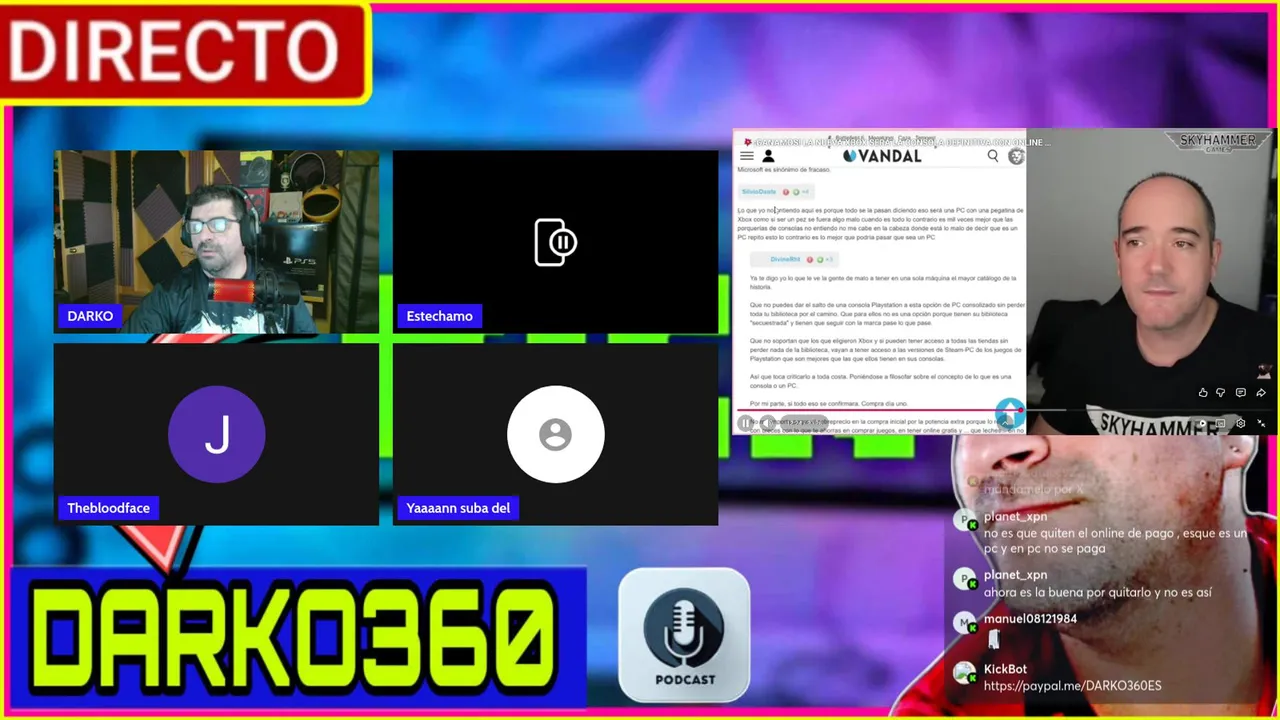The image size is (1280, 720).
Task: Click the KickBot chat username
Action: point(1005,669)
